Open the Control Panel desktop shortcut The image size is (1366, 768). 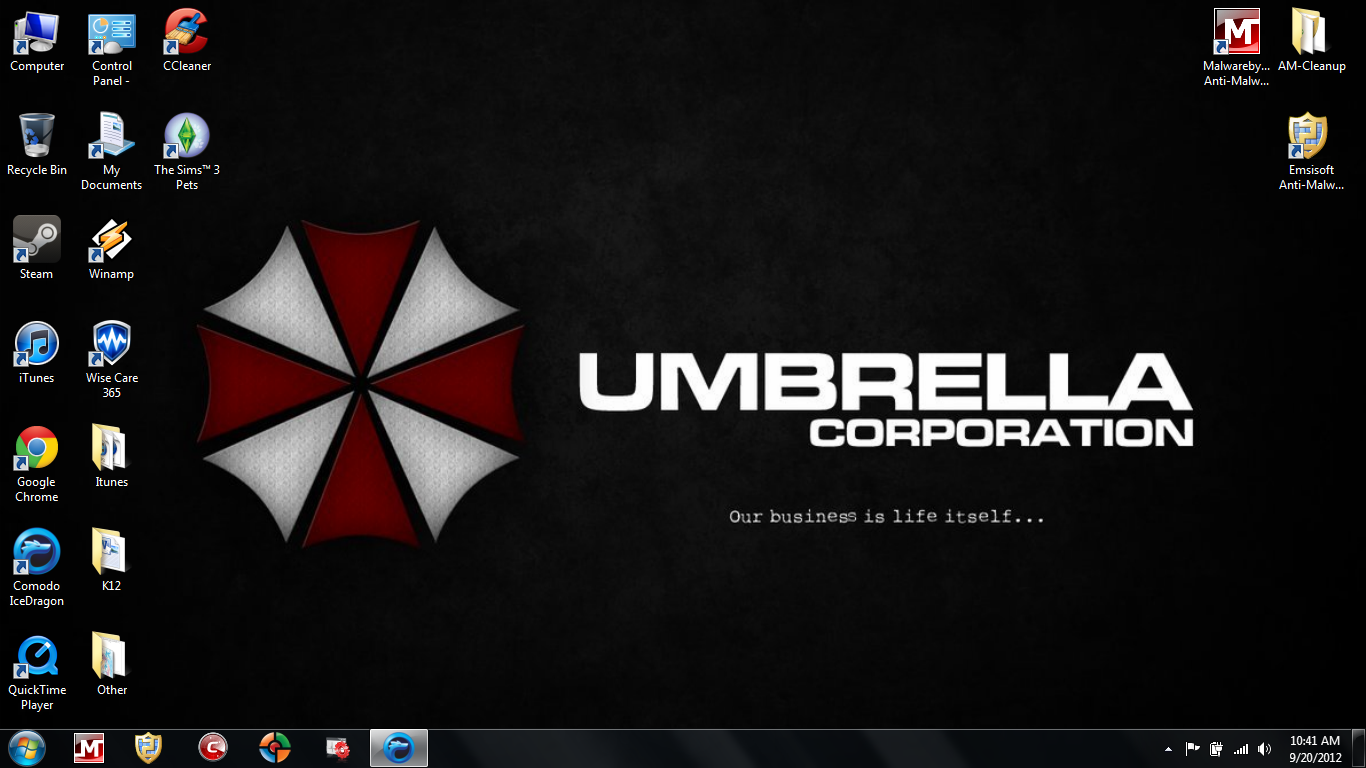click(x=112, y=49)
